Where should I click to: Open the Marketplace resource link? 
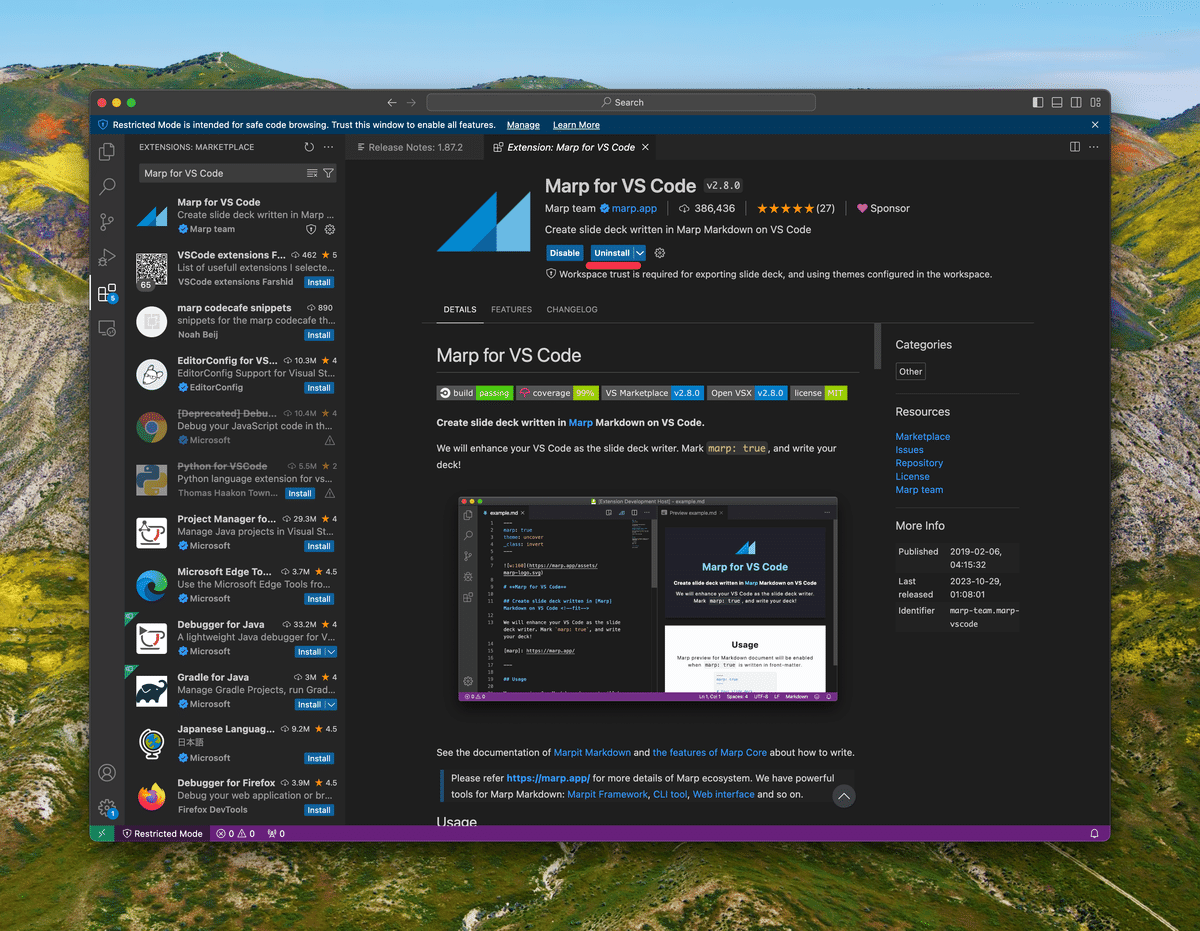pyautogui.click(x=923, y=437)
